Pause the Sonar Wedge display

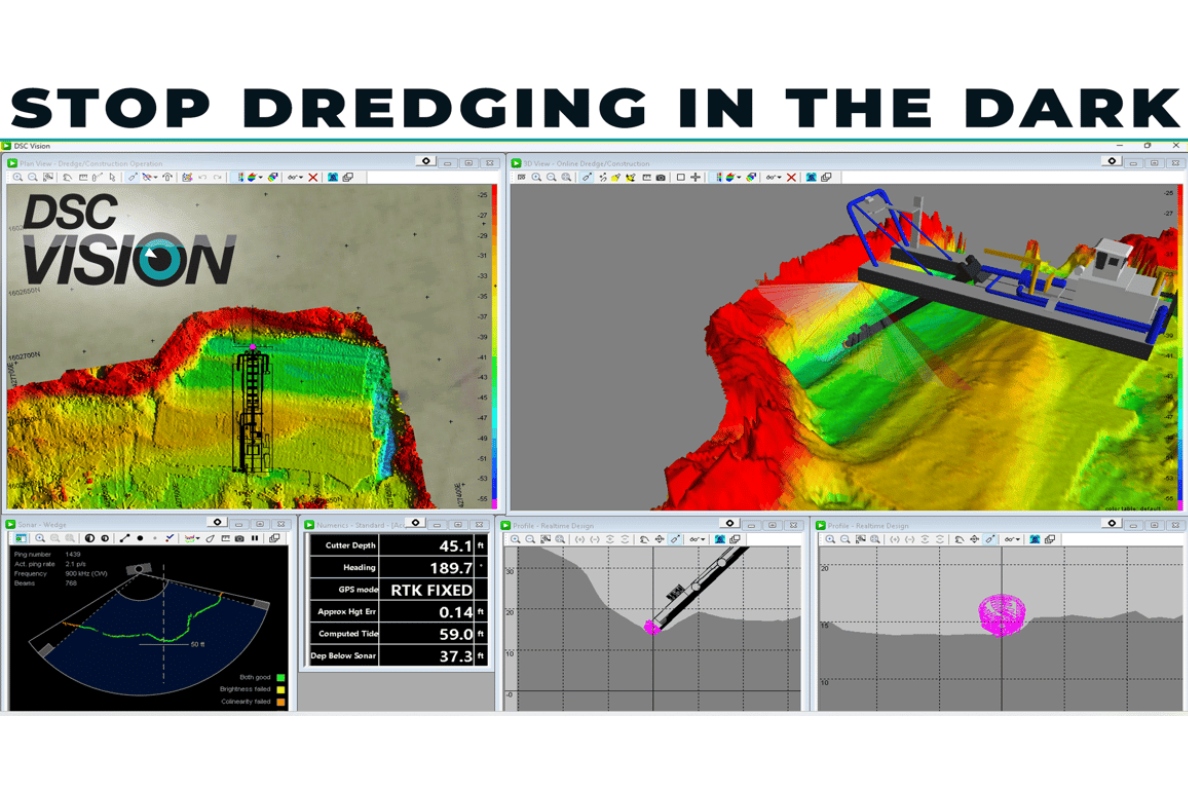click(x=255, y=538)
